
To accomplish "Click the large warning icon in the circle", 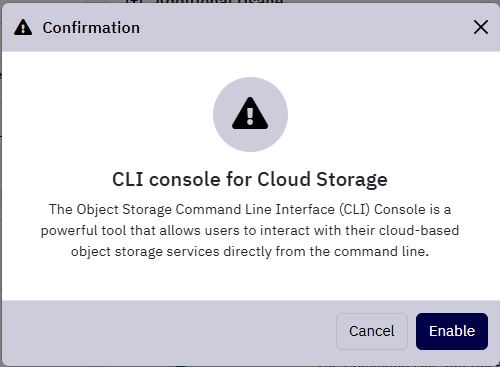I will pyautogui.click(x=250, y=113).
